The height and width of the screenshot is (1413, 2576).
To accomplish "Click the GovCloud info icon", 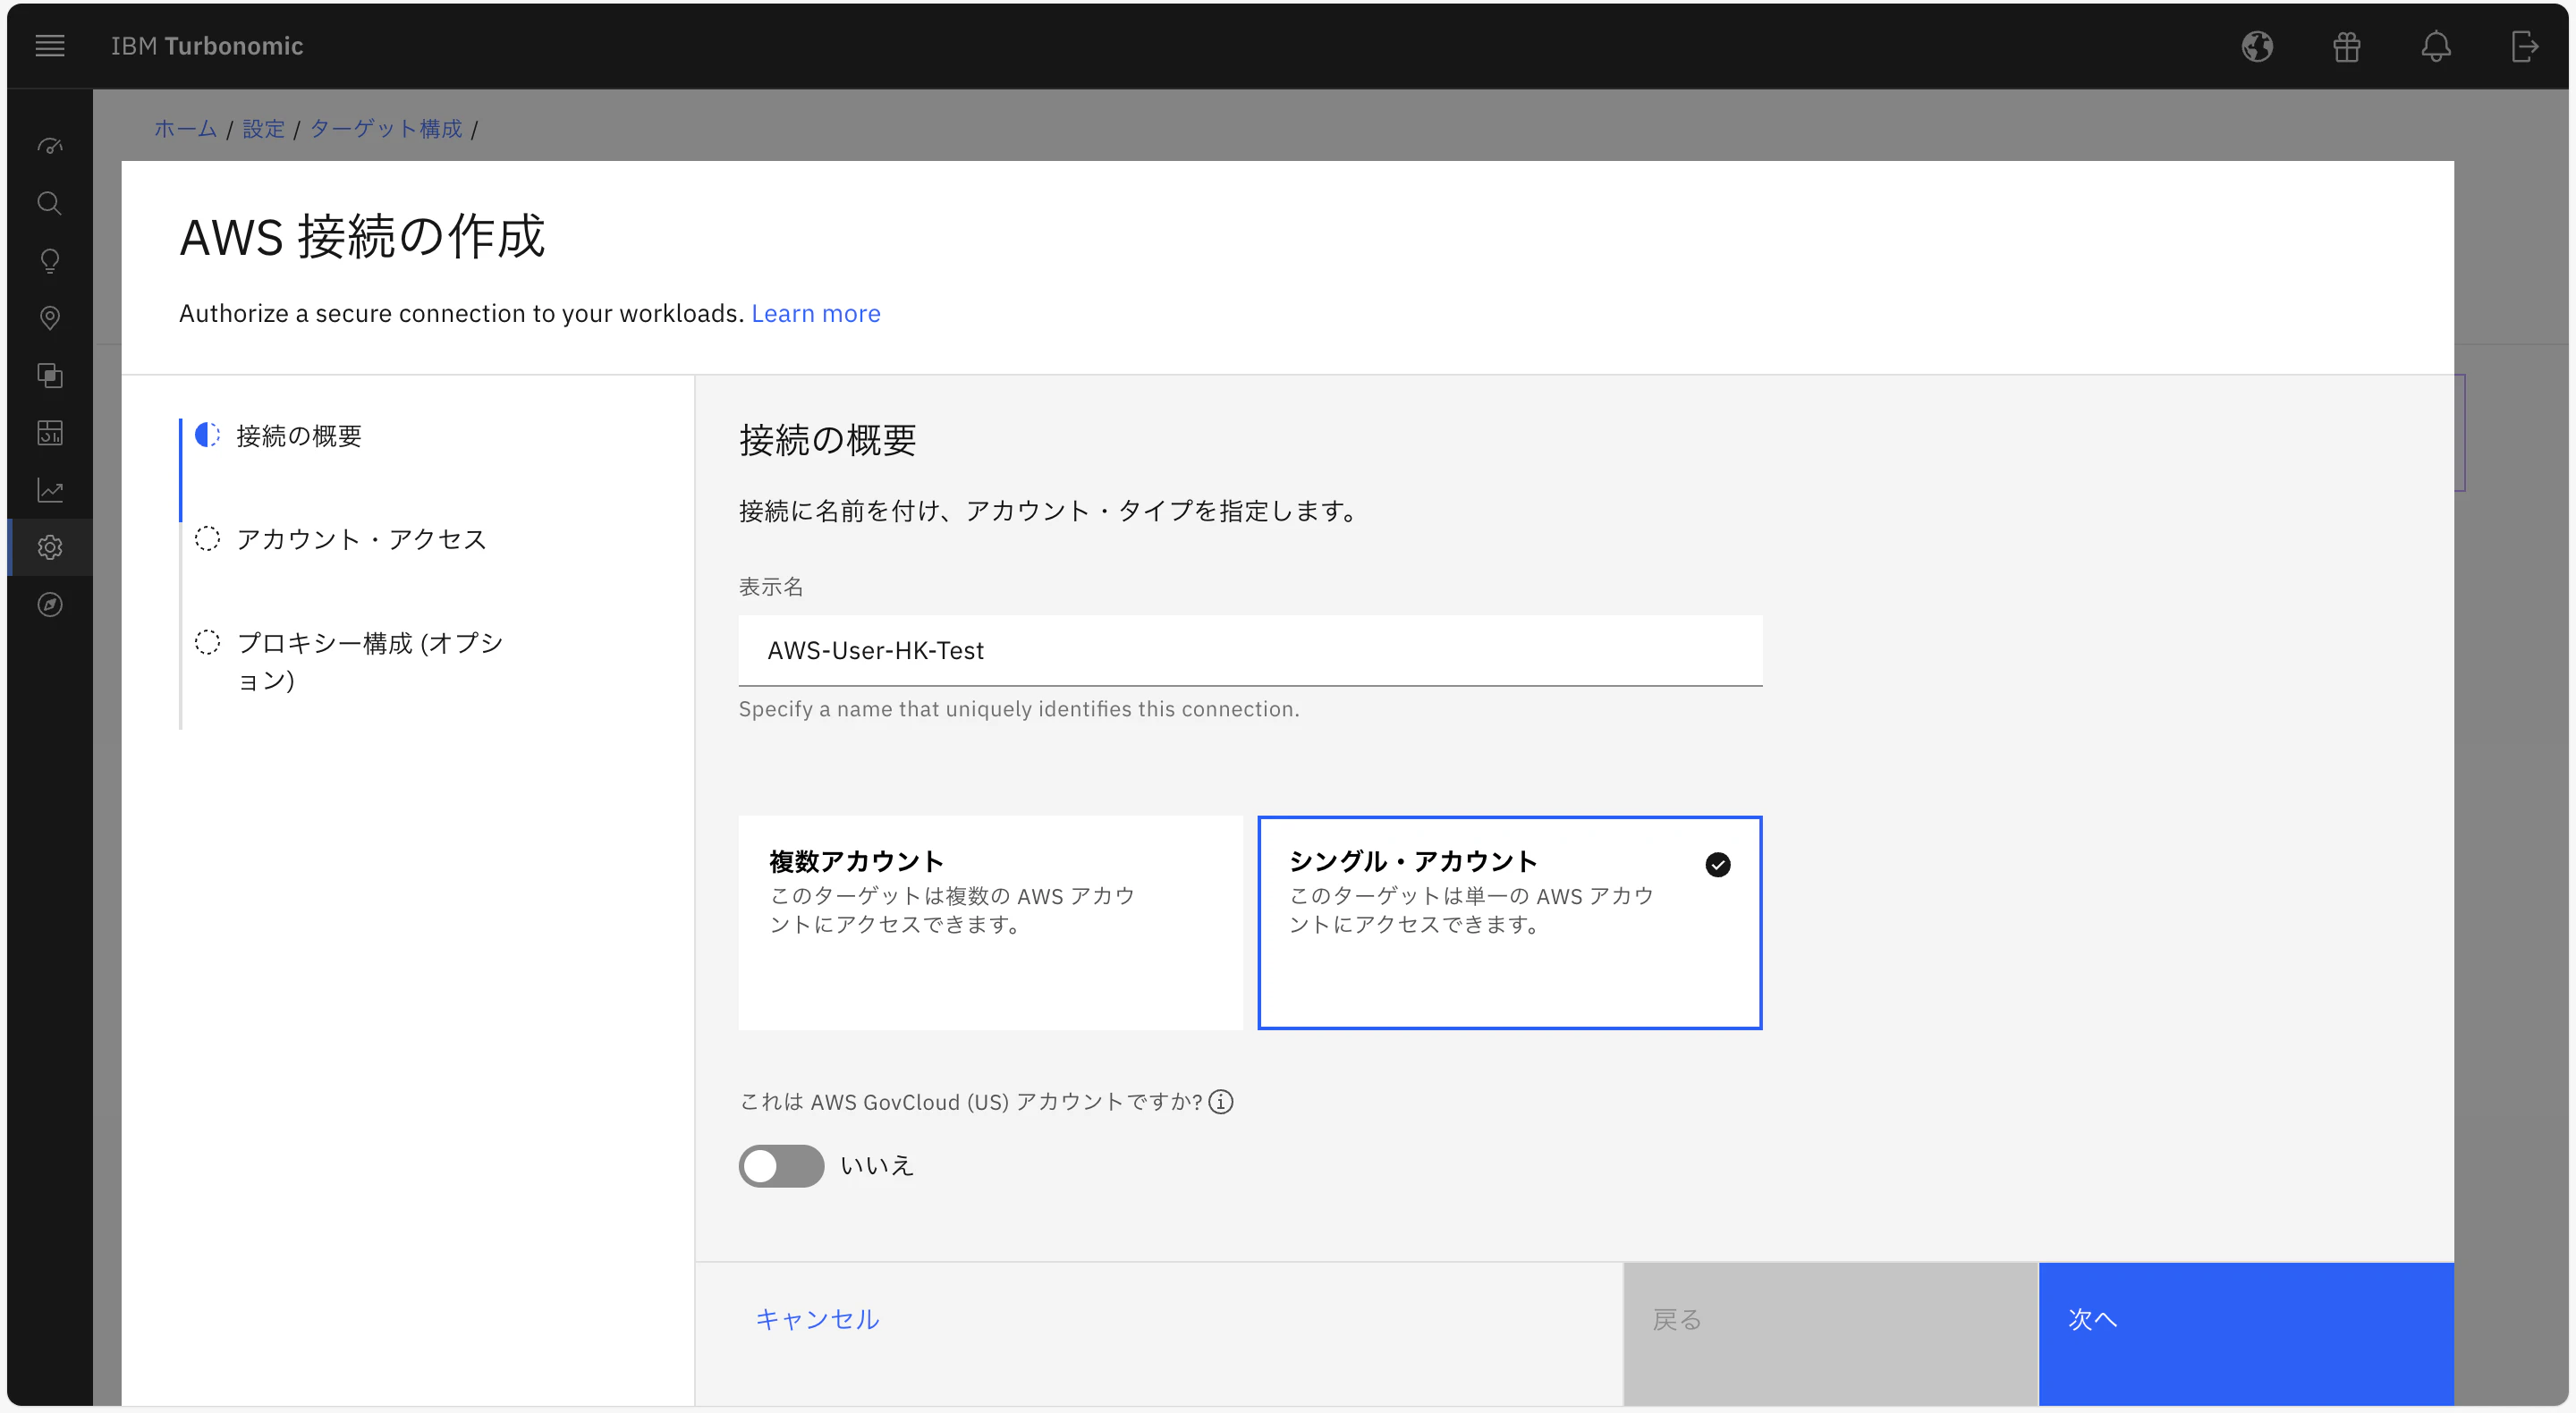I will click(x=1221, y=1101).
